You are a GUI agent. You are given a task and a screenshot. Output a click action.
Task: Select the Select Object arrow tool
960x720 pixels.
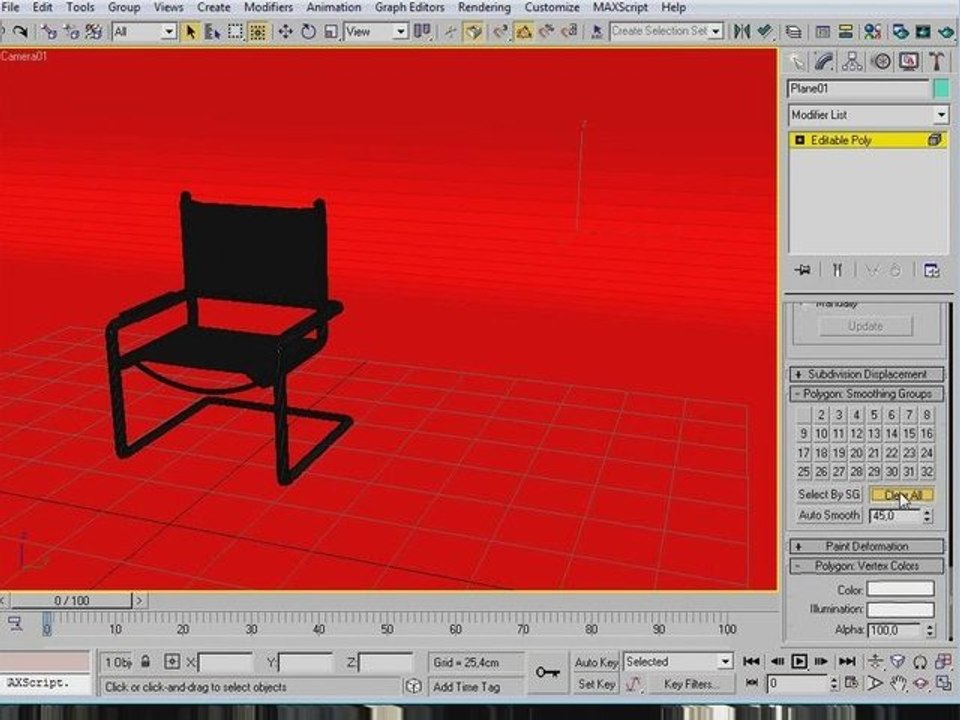point(190,31)
